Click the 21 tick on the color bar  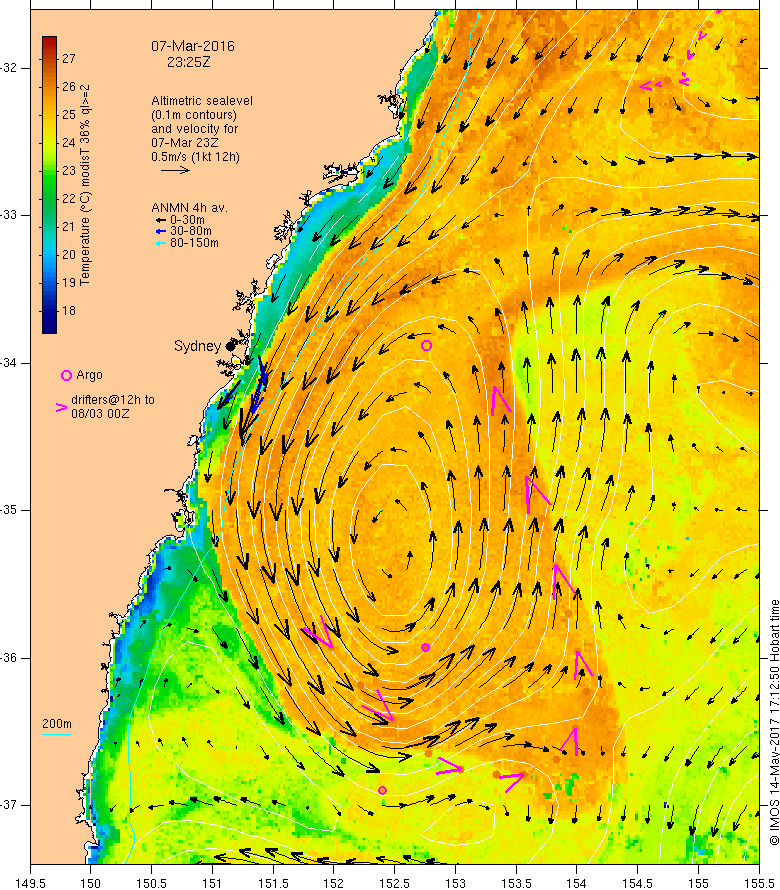click(x=69, y=226)
